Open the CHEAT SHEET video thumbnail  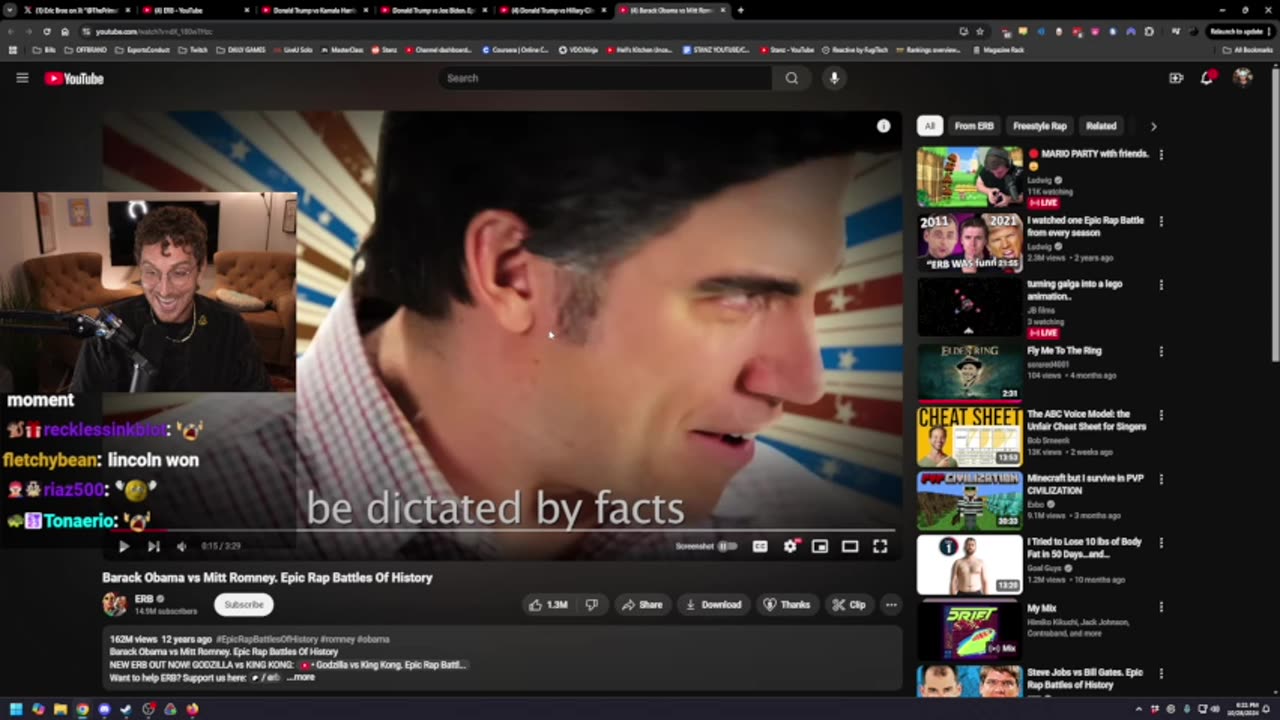(x=970, y=436)
